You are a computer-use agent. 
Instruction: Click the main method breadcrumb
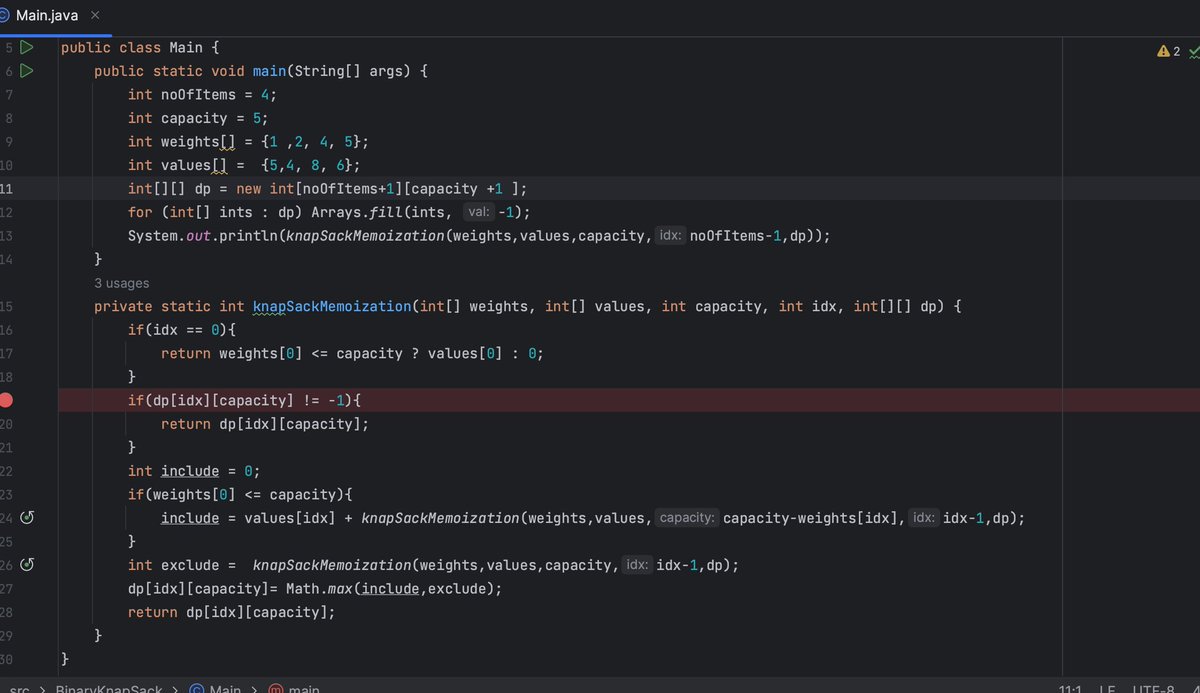(x=295, y=688)
